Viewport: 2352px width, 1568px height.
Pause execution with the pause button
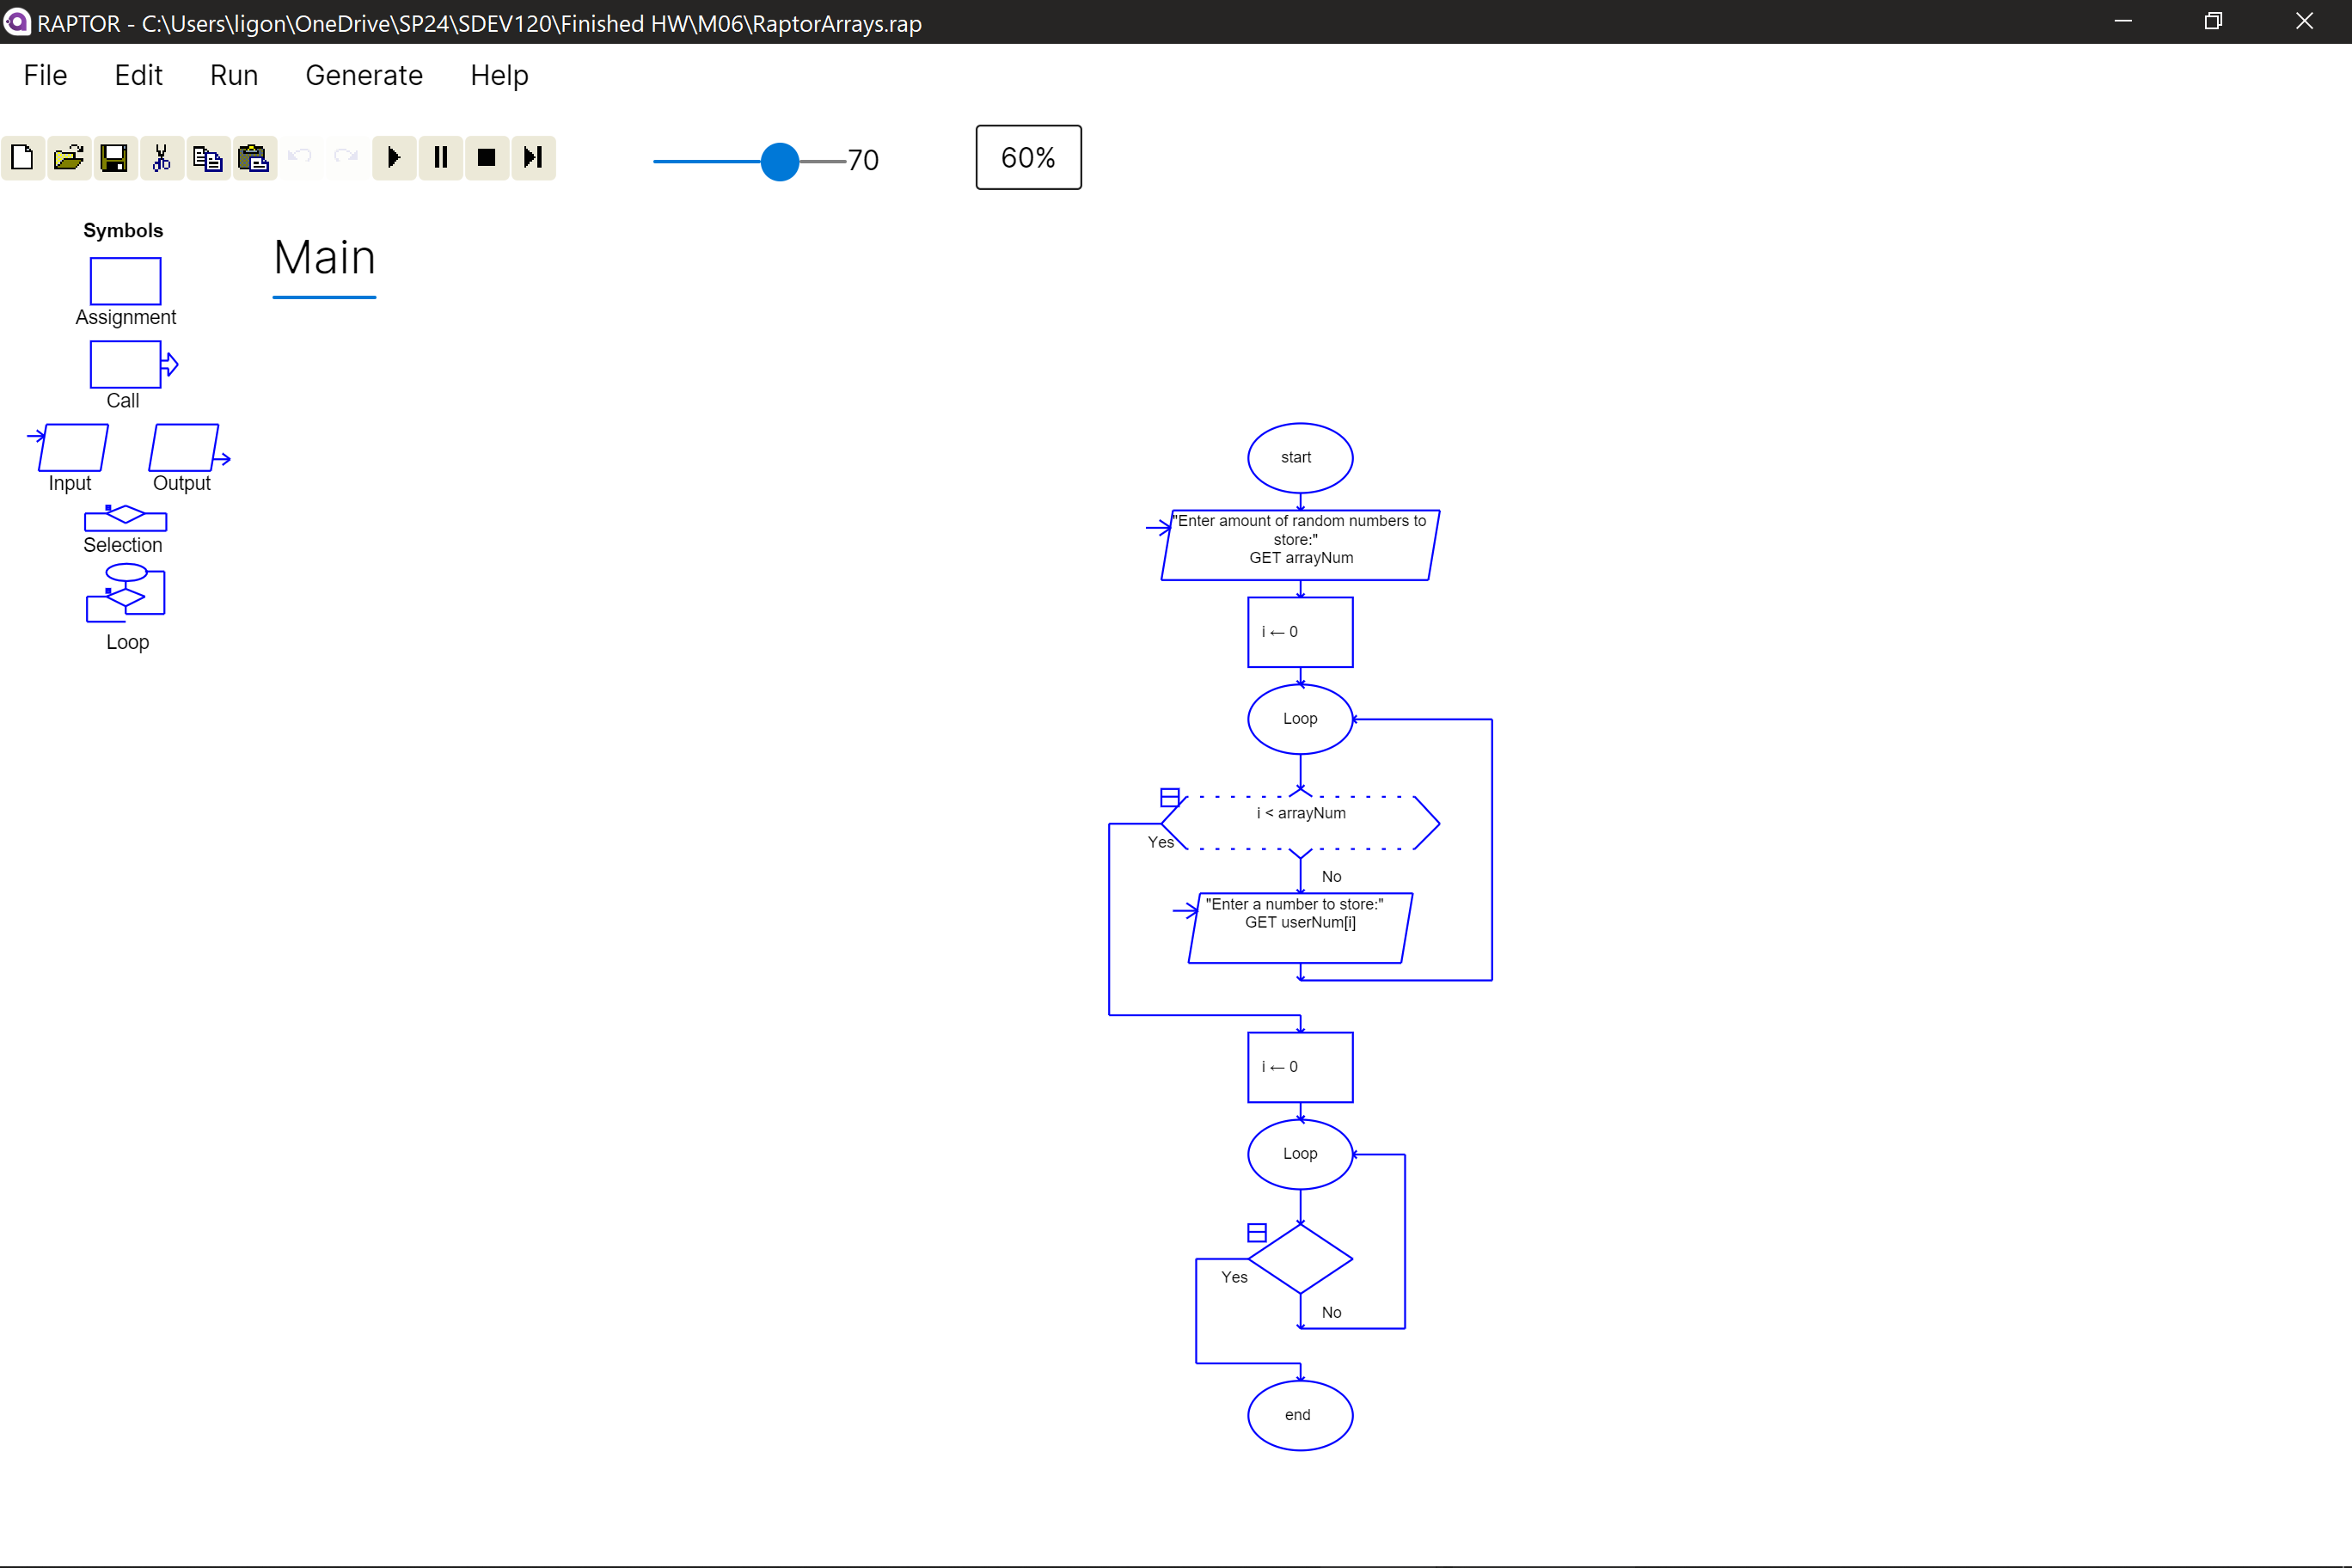[x=440, y=157]
